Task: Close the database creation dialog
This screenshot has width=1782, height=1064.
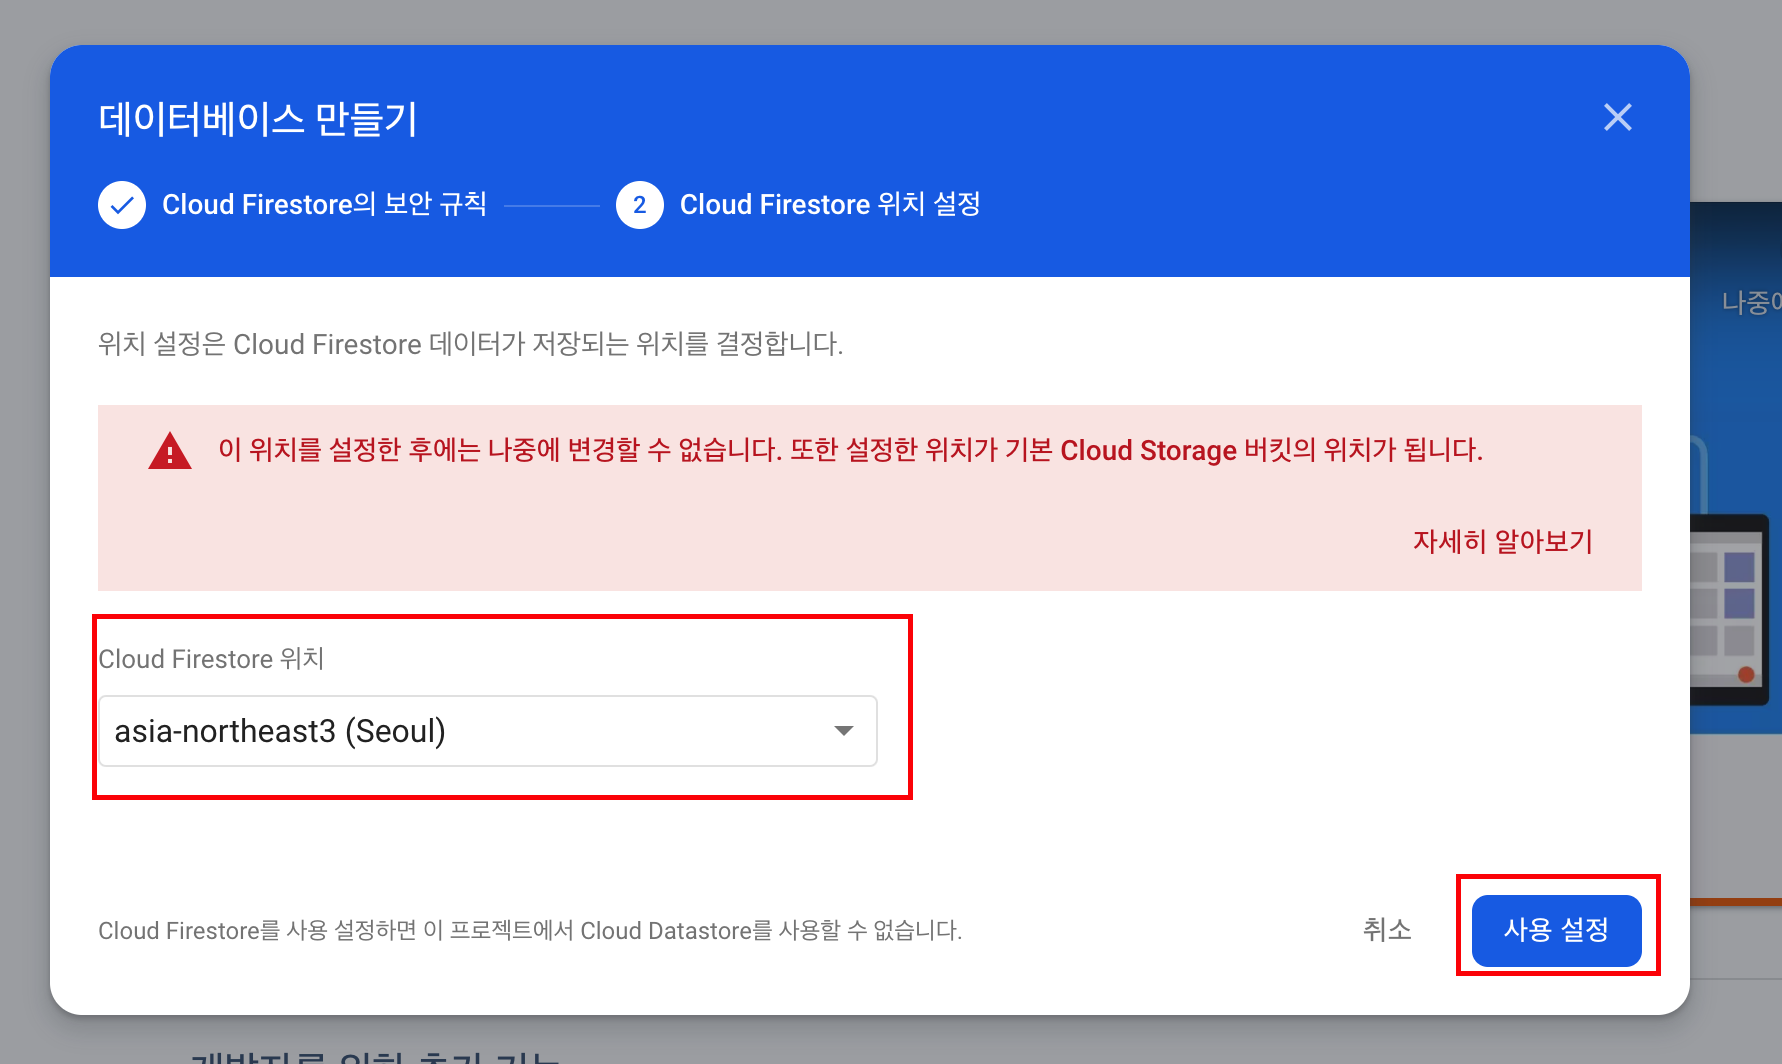Action: point(1617,118)
